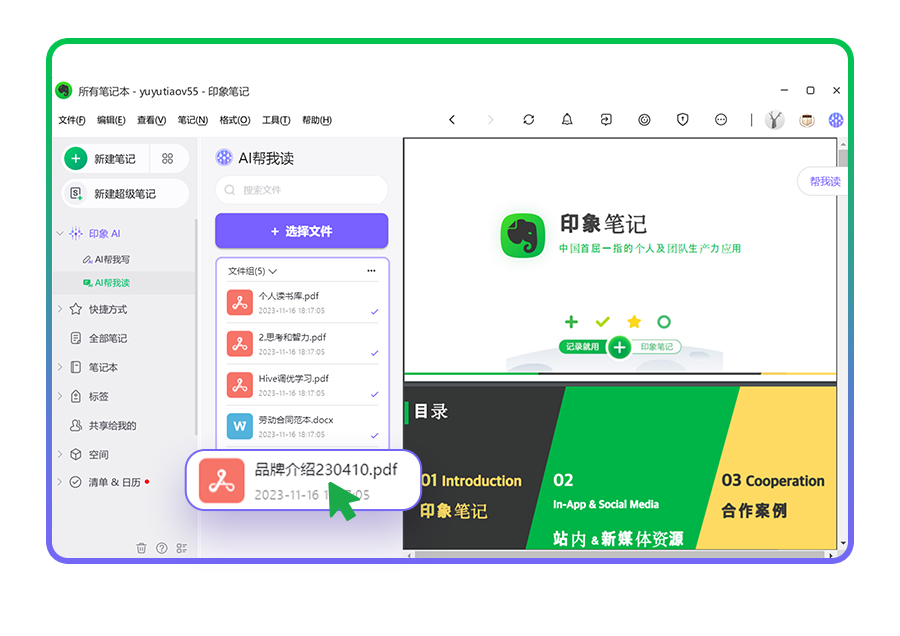This screenshot has width=900, height=636.
Task: Click the purple AI icon in toolbar
Action: 836,120
